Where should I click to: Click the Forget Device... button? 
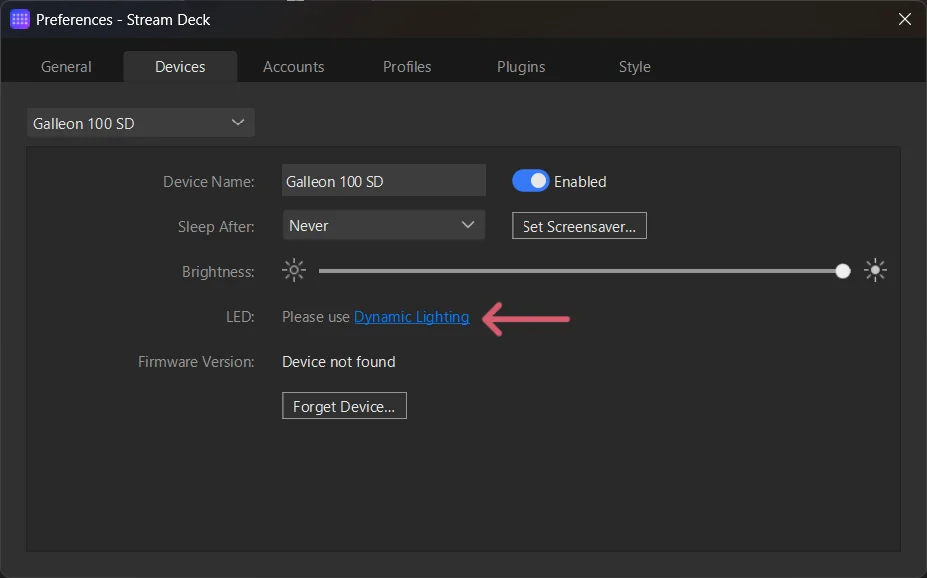click(x=344, y=406)
